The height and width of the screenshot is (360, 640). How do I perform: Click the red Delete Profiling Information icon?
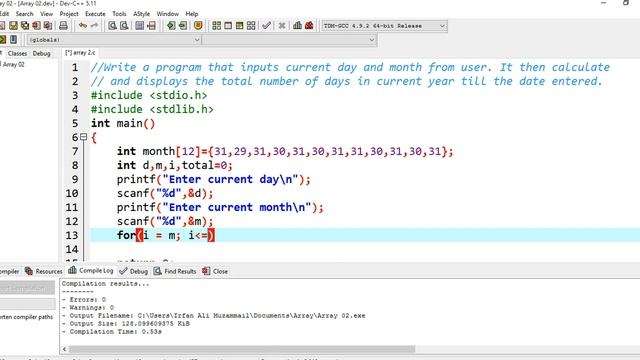[309, 26]
